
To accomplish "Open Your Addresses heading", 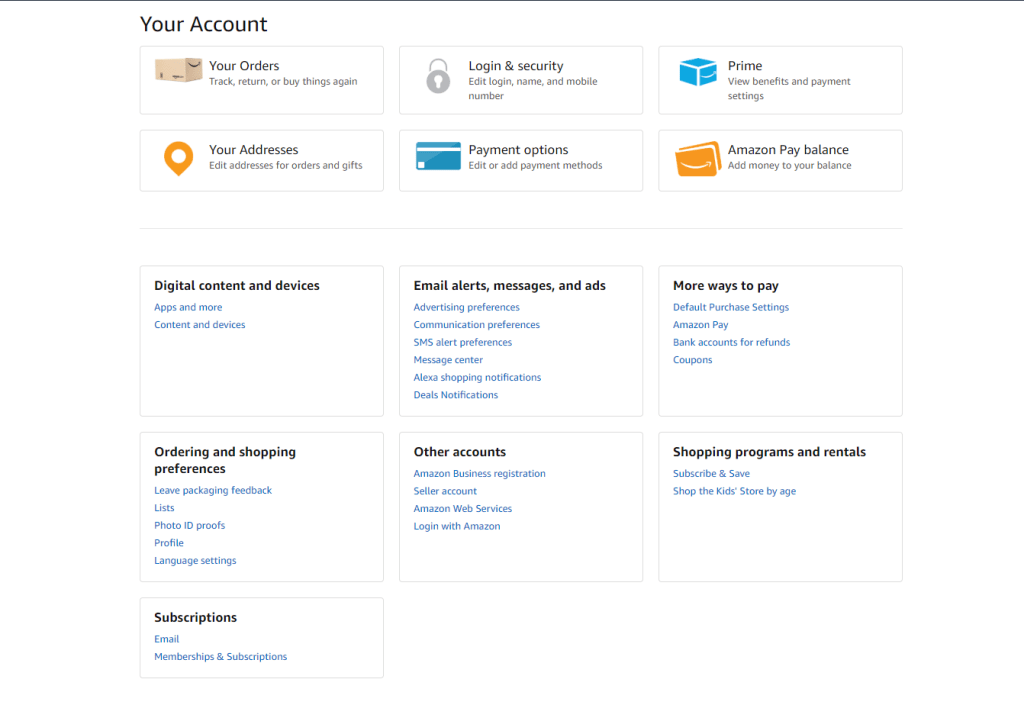I will (253, 150).
